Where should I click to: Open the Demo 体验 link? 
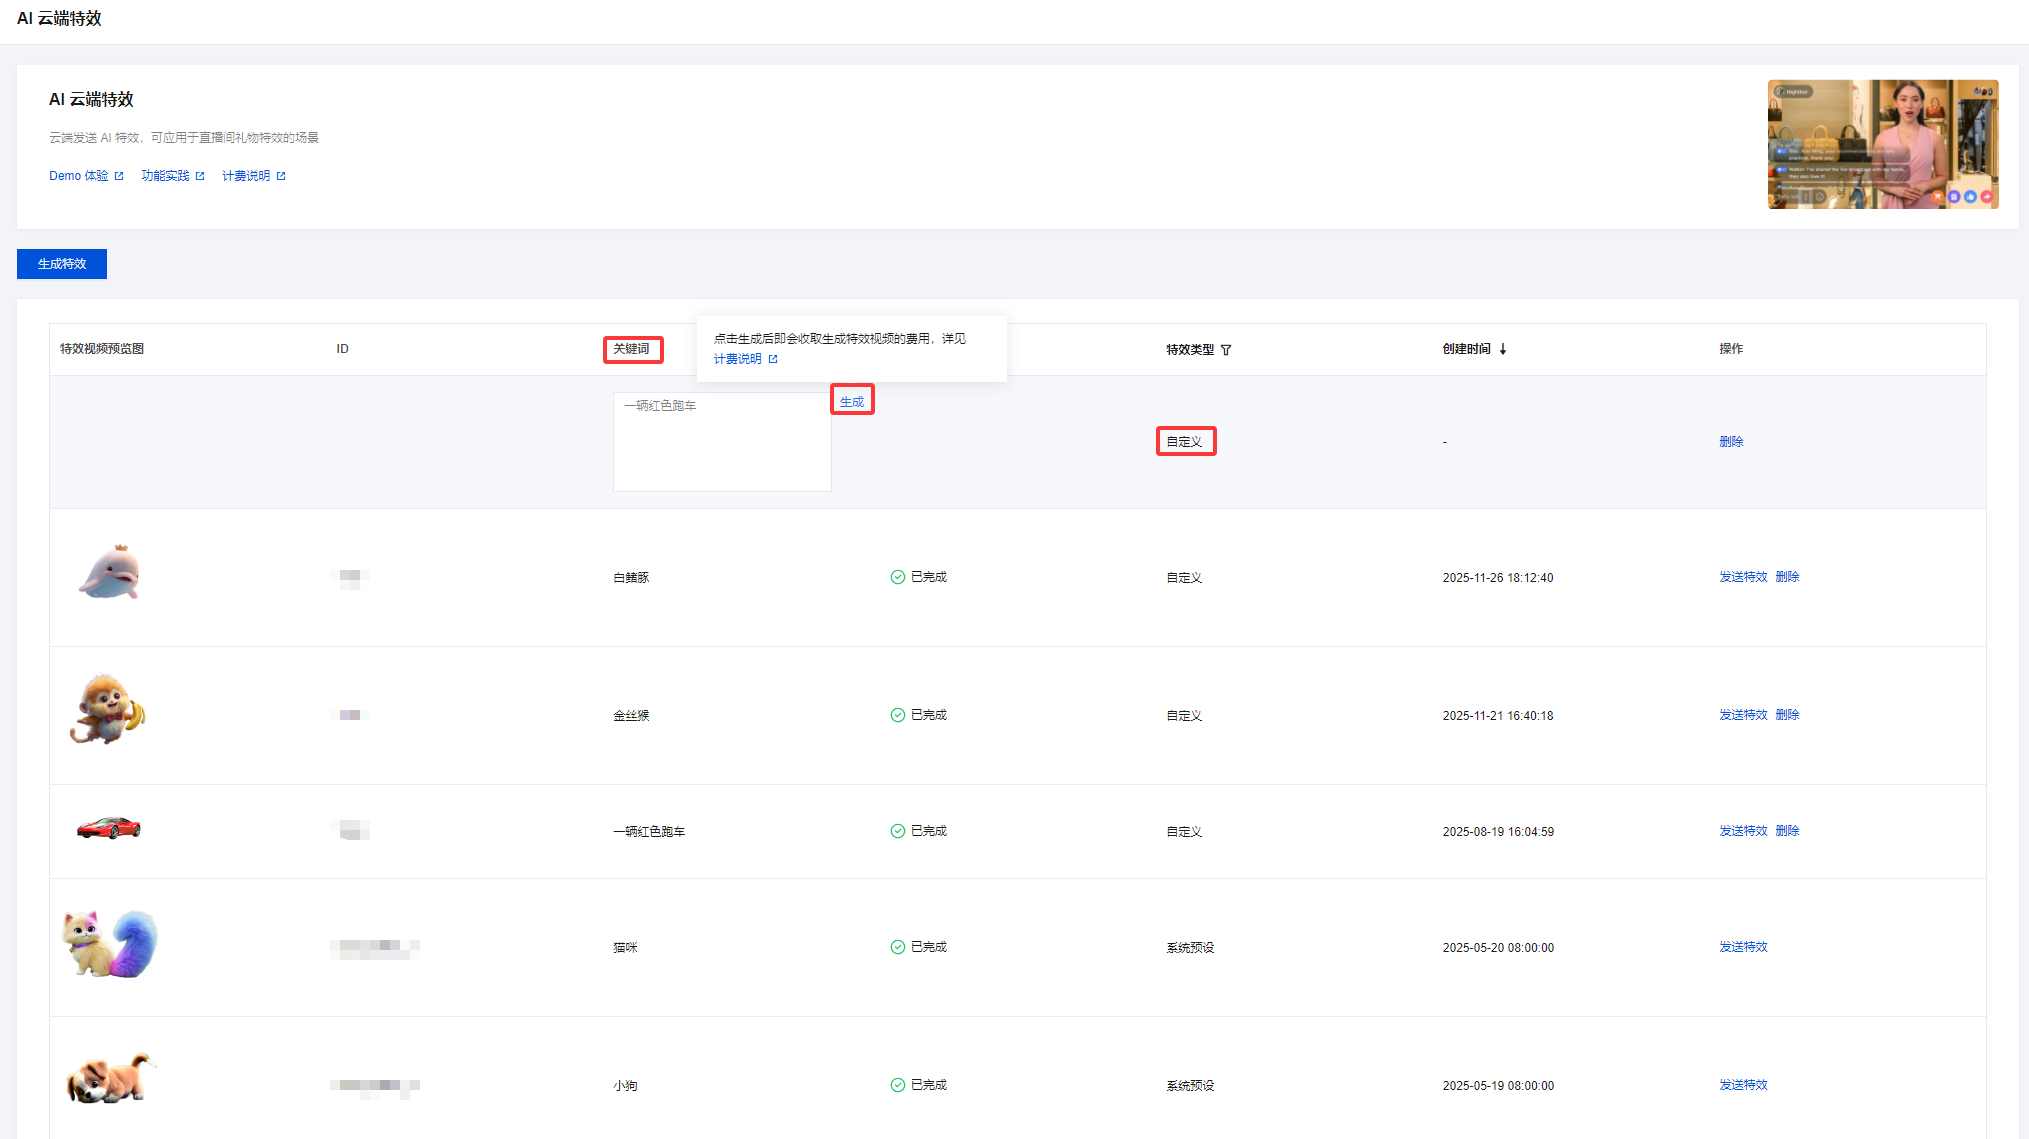coord(79,176)
